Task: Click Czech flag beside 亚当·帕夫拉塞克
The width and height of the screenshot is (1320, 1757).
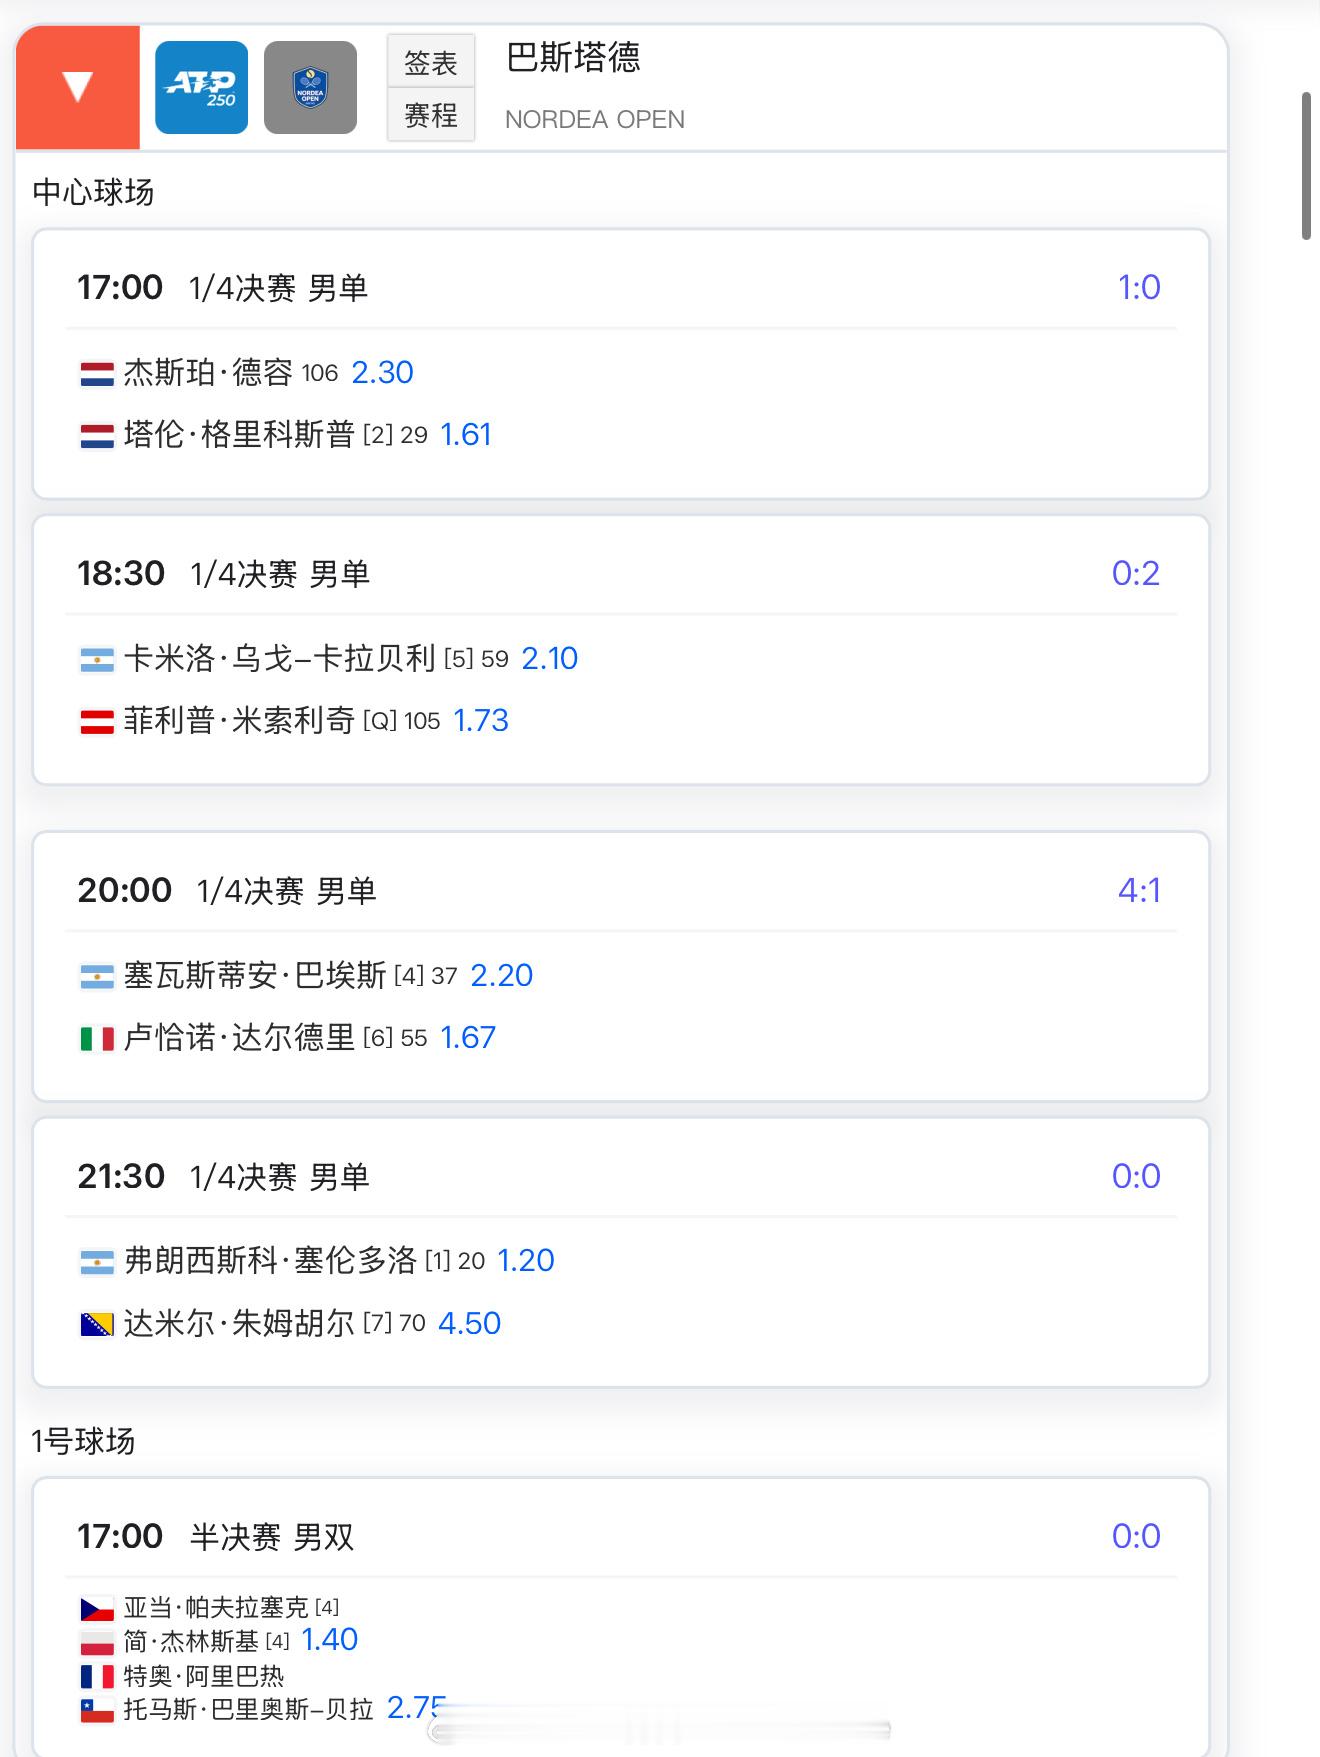Action: pos(97,1609)
